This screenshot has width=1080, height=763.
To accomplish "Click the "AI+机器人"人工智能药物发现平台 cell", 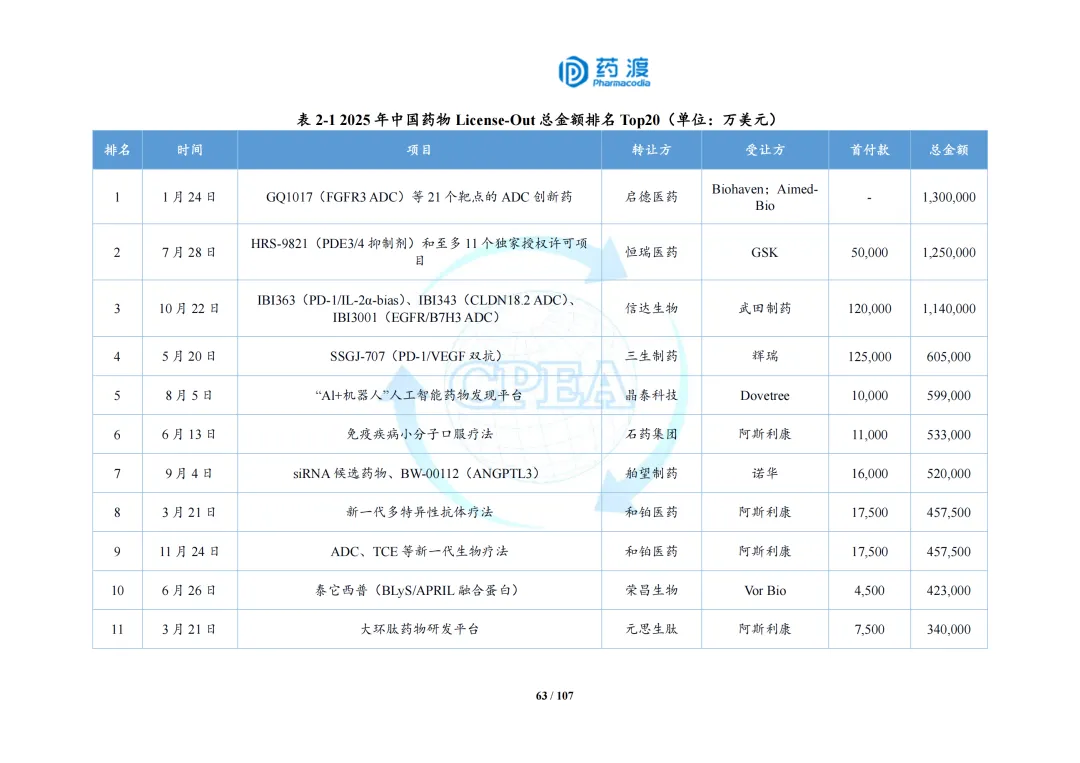I will 418,396.
